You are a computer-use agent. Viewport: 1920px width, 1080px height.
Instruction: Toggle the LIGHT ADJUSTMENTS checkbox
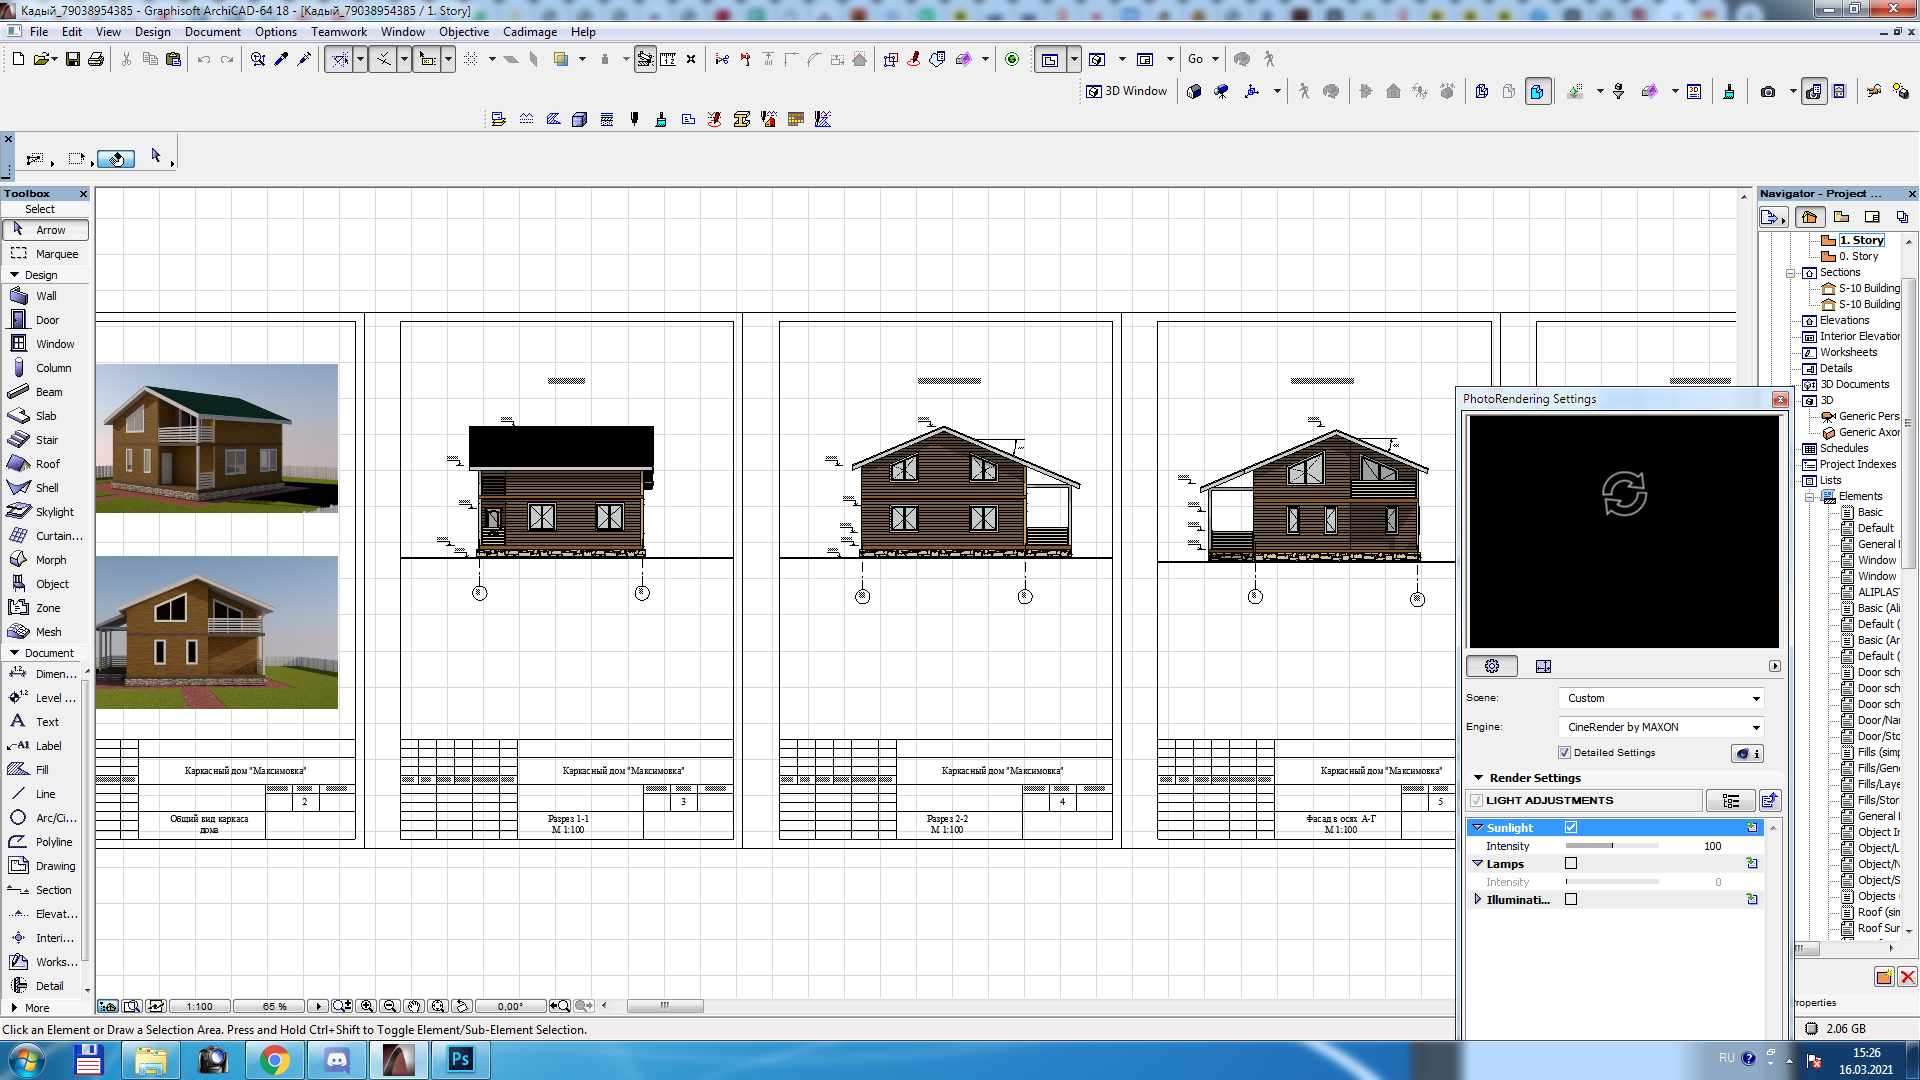[1476, 800]
